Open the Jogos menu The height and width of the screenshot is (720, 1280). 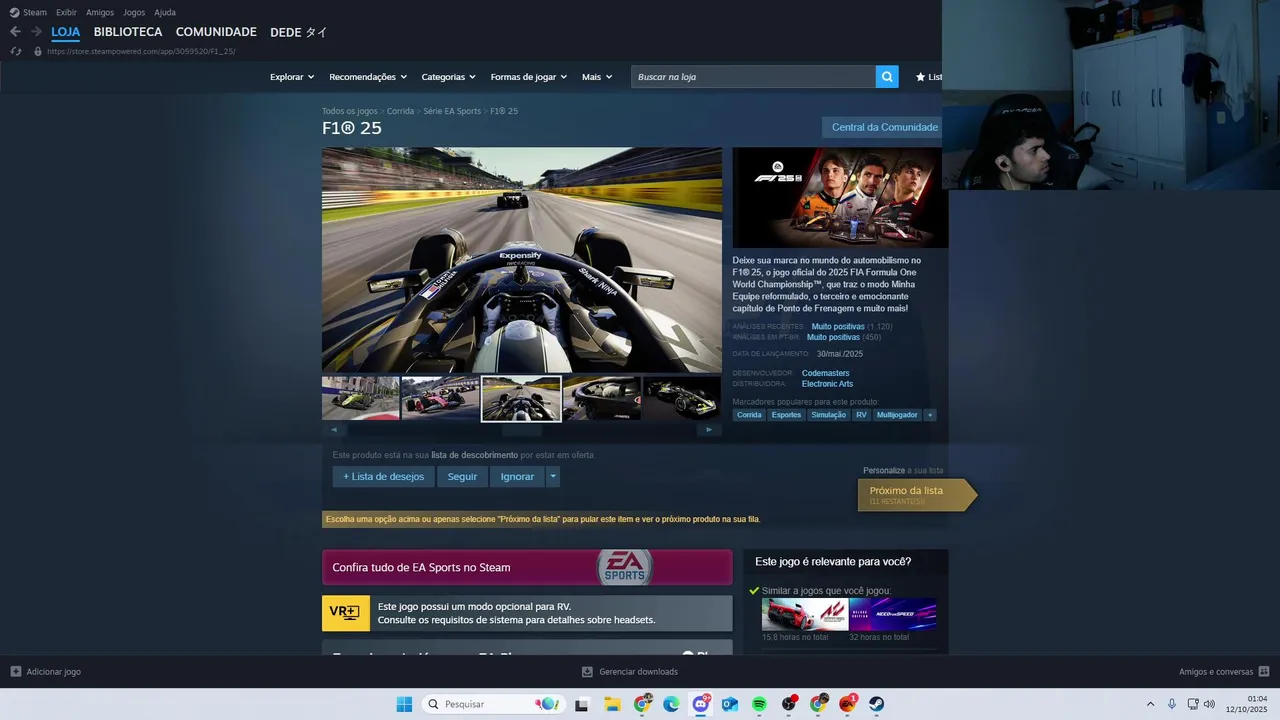click(134, 12)
